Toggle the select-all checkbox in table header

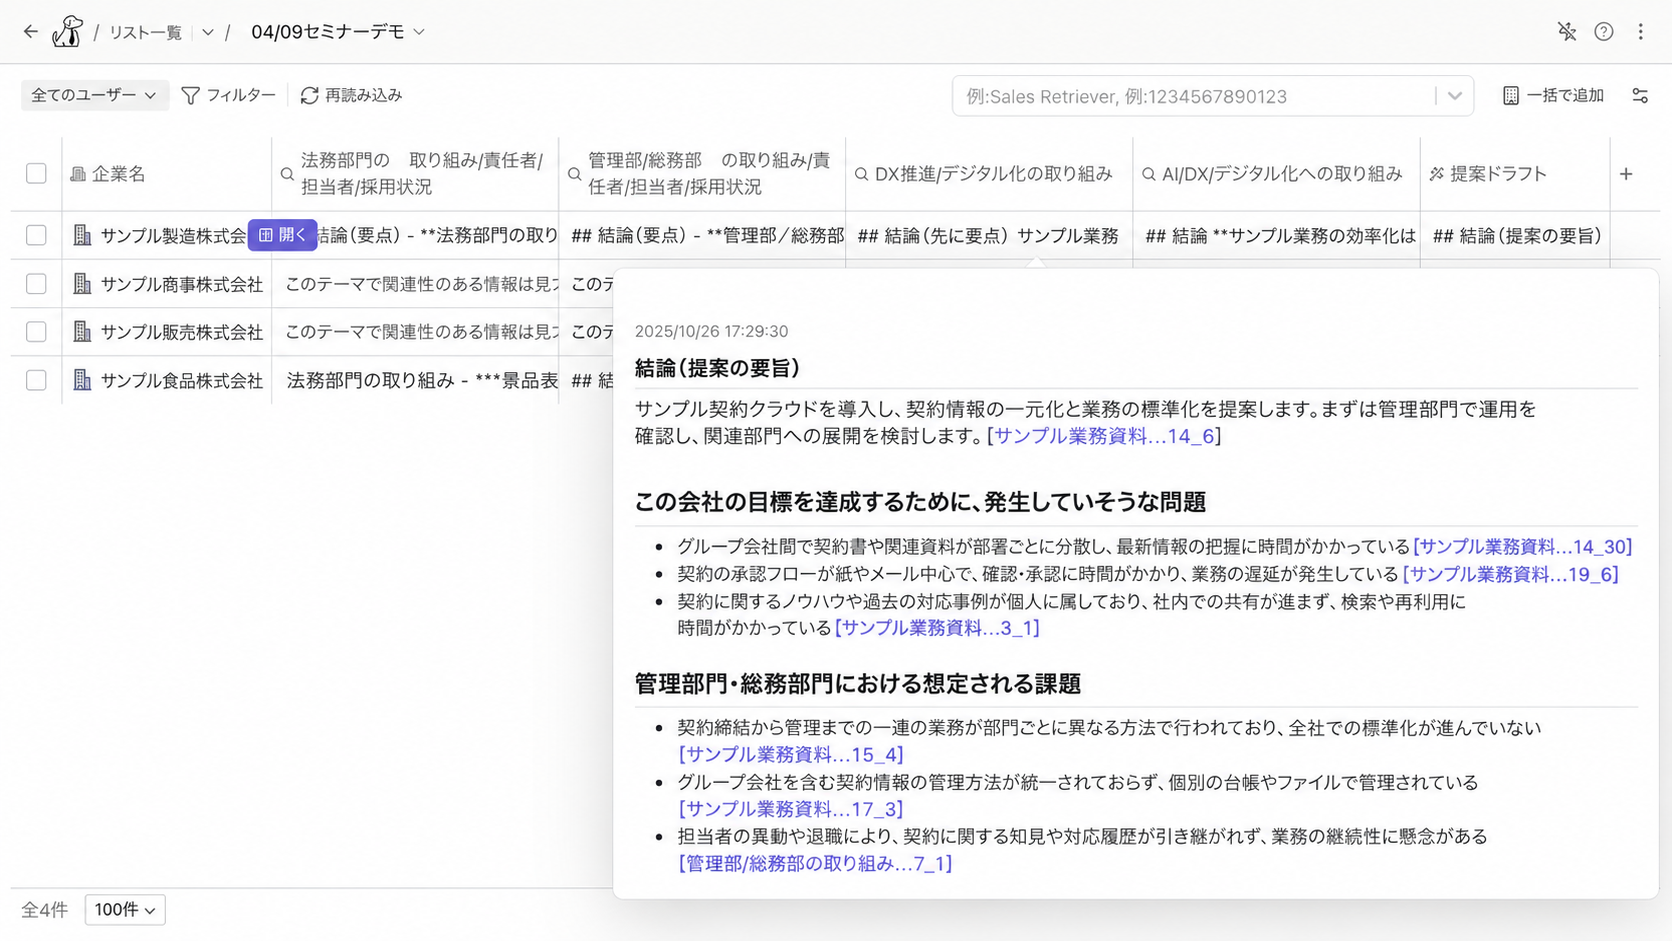[x=36, y=173]
